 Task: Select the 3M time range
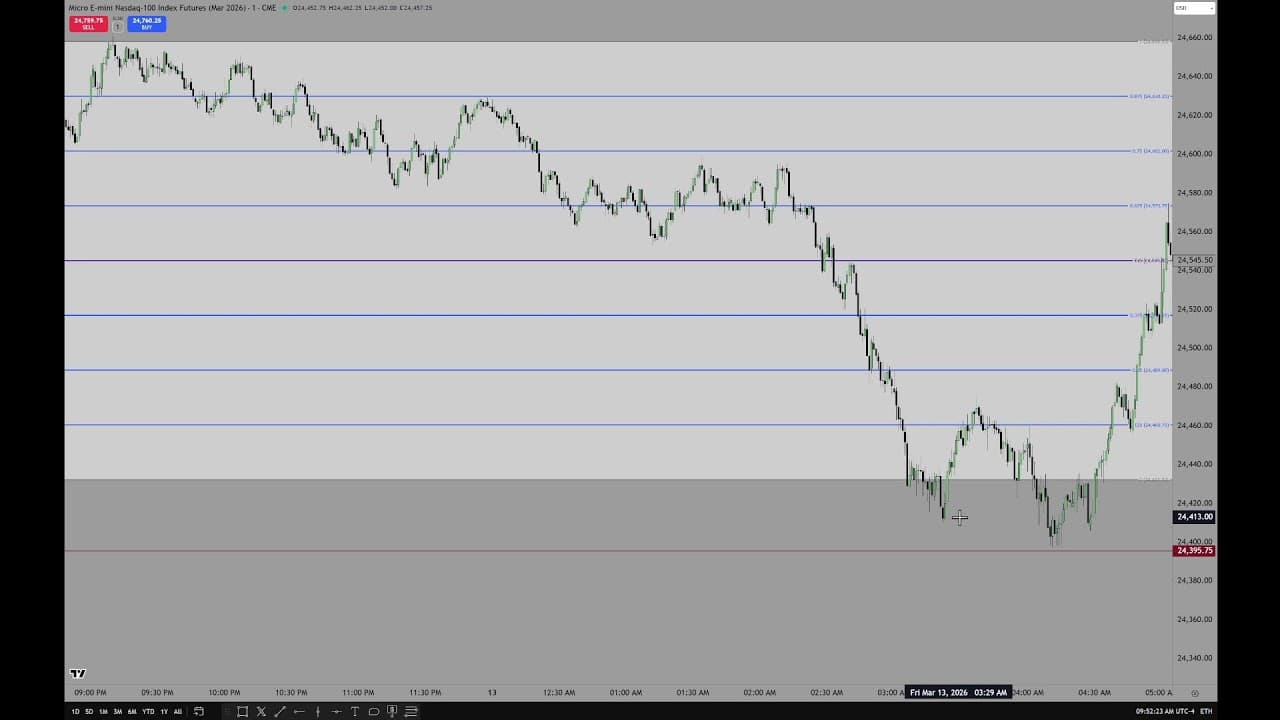click(118, 712)
